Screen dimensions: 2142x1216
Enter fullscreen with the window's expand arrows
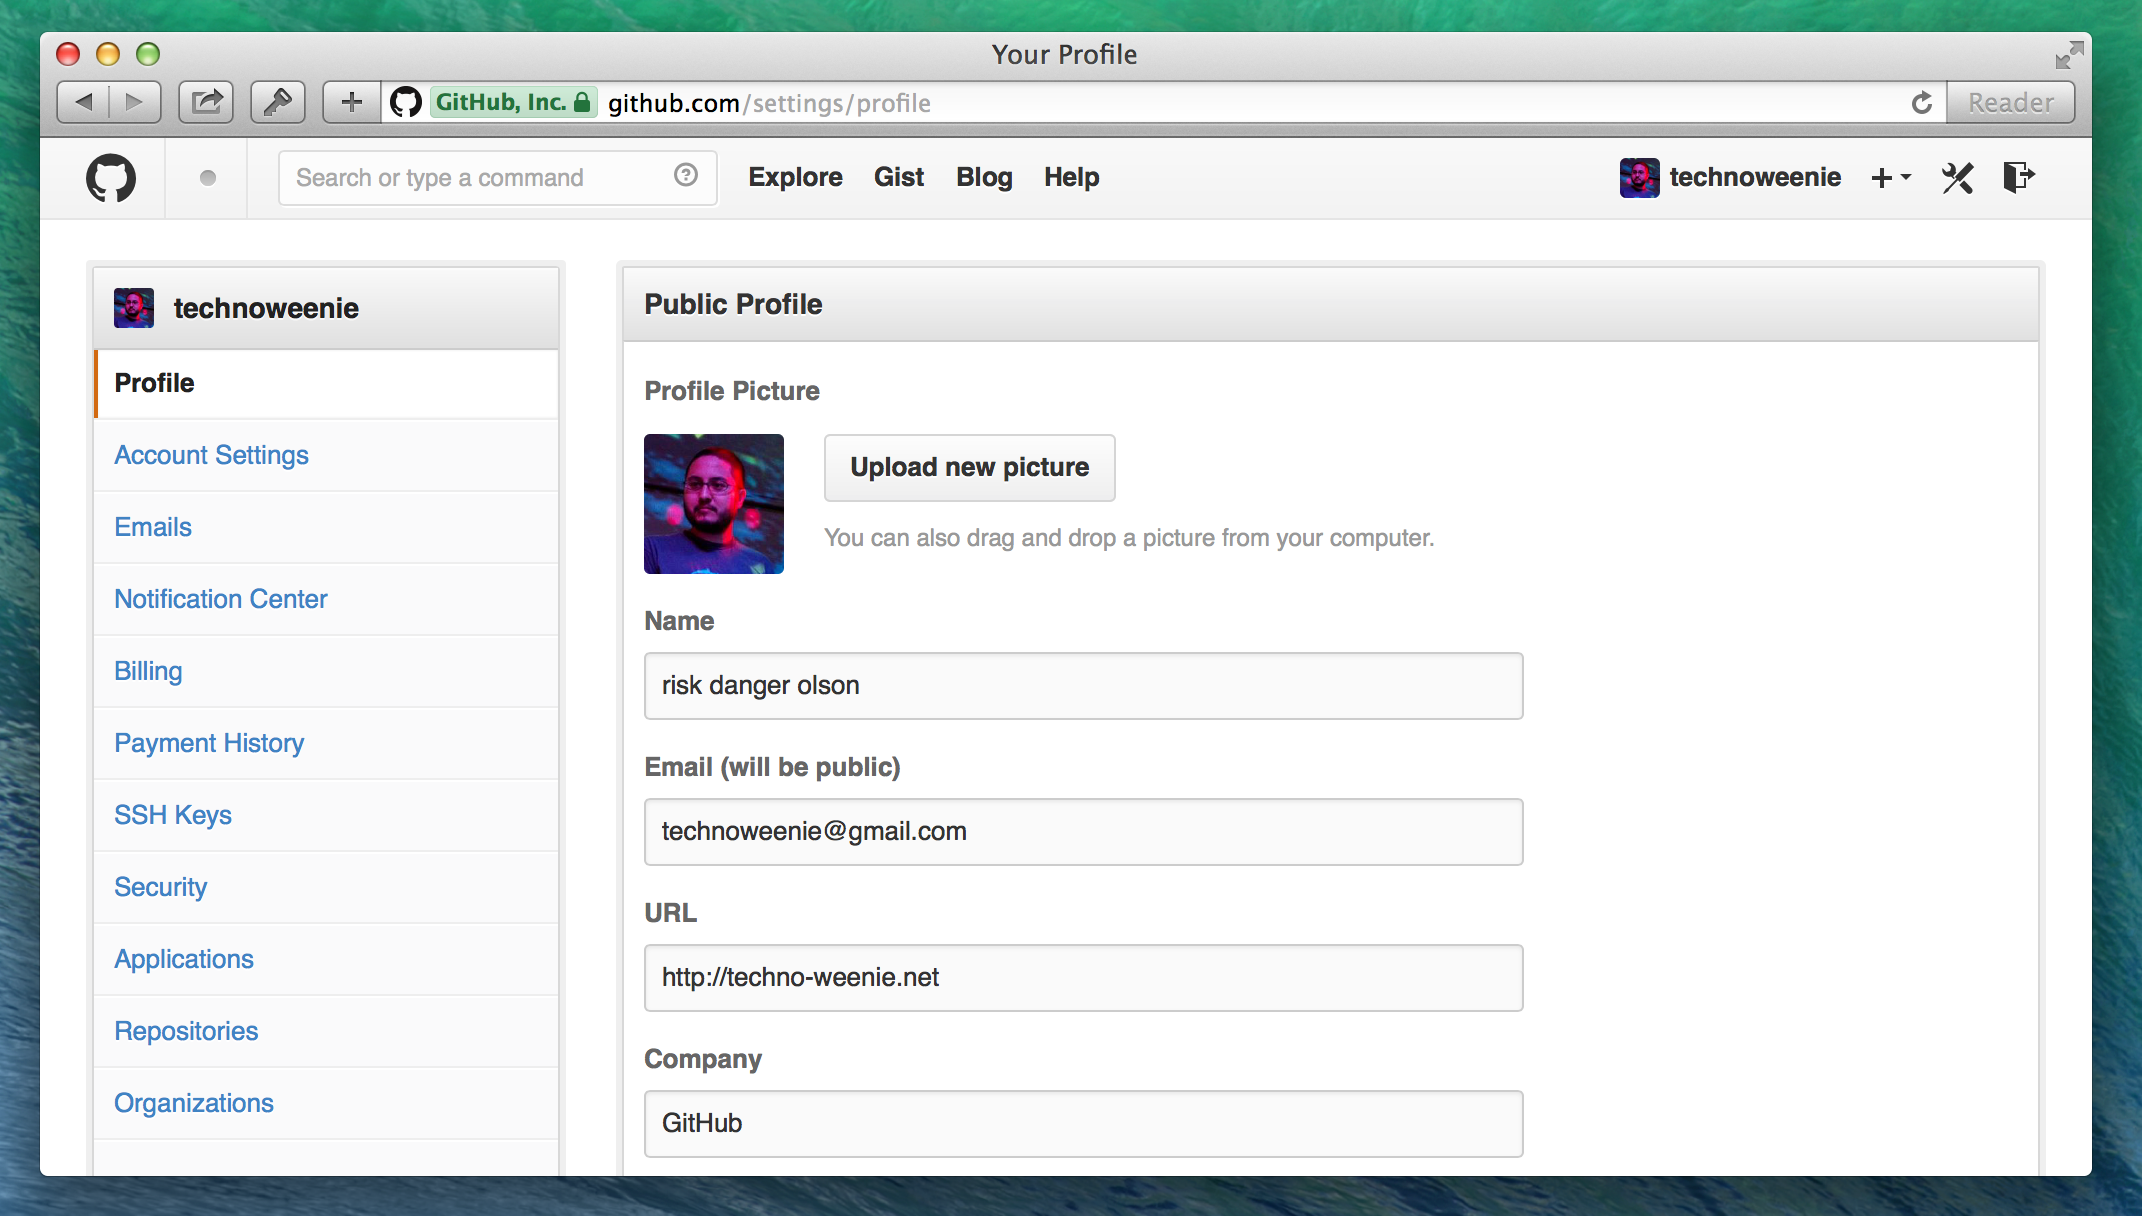point(2068,54)
